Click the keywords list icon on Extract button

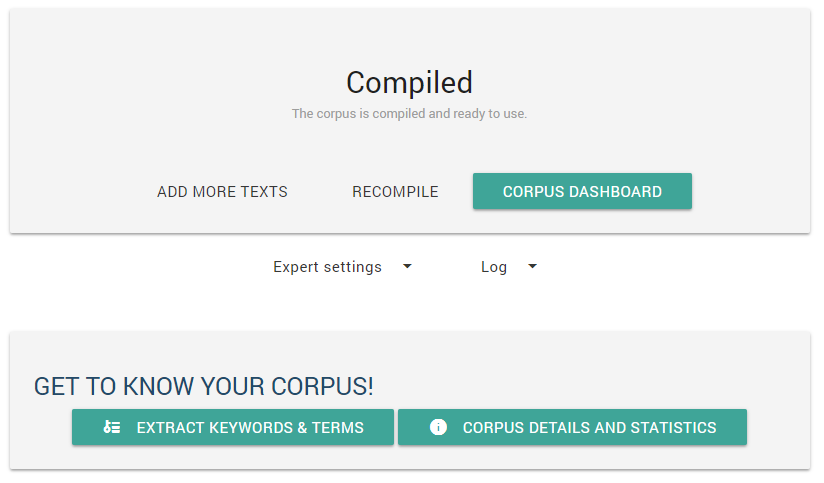112,427
